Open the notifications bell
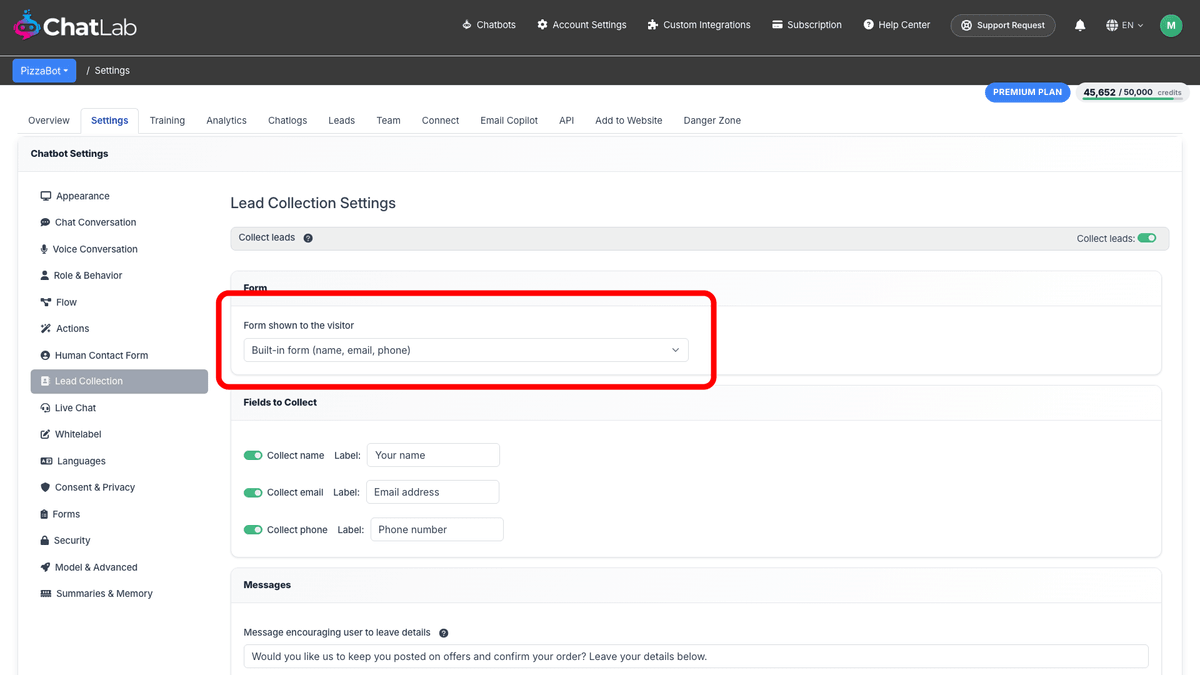 point(1080,25)
